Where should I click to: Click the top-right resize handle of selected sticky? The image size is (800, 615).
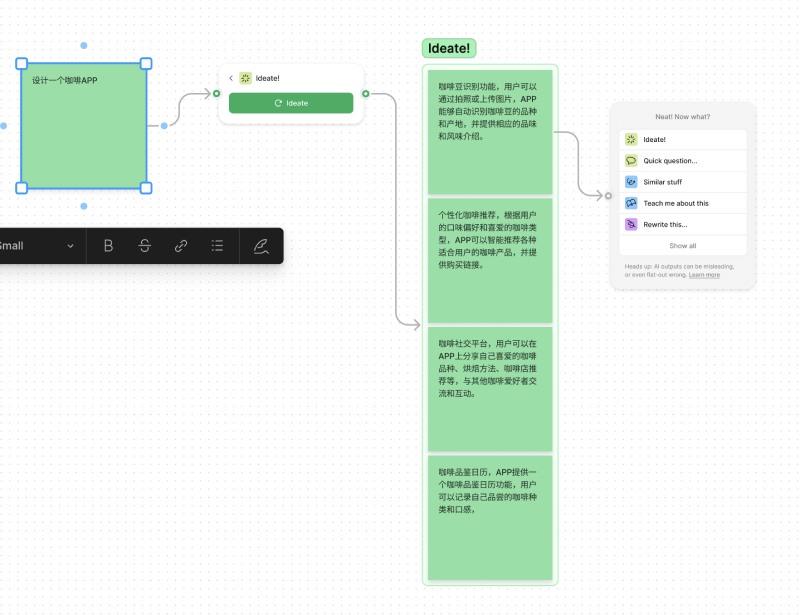[146, 64]
